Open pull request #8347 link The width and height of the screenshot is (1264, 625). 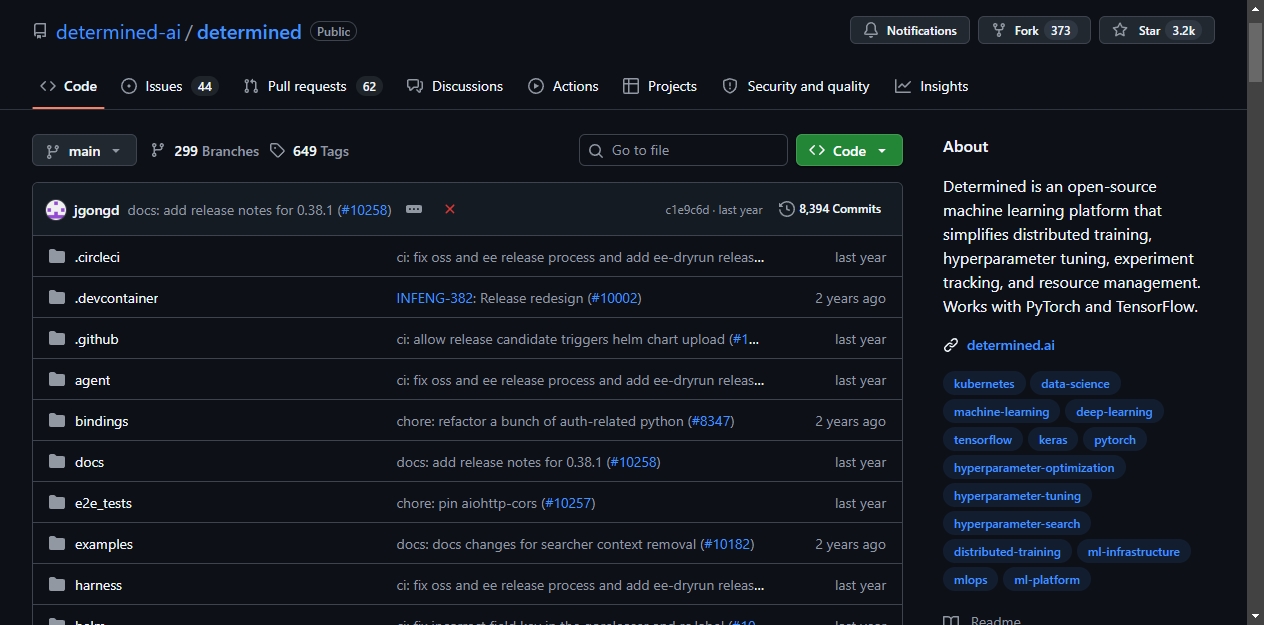click(711, 421)
